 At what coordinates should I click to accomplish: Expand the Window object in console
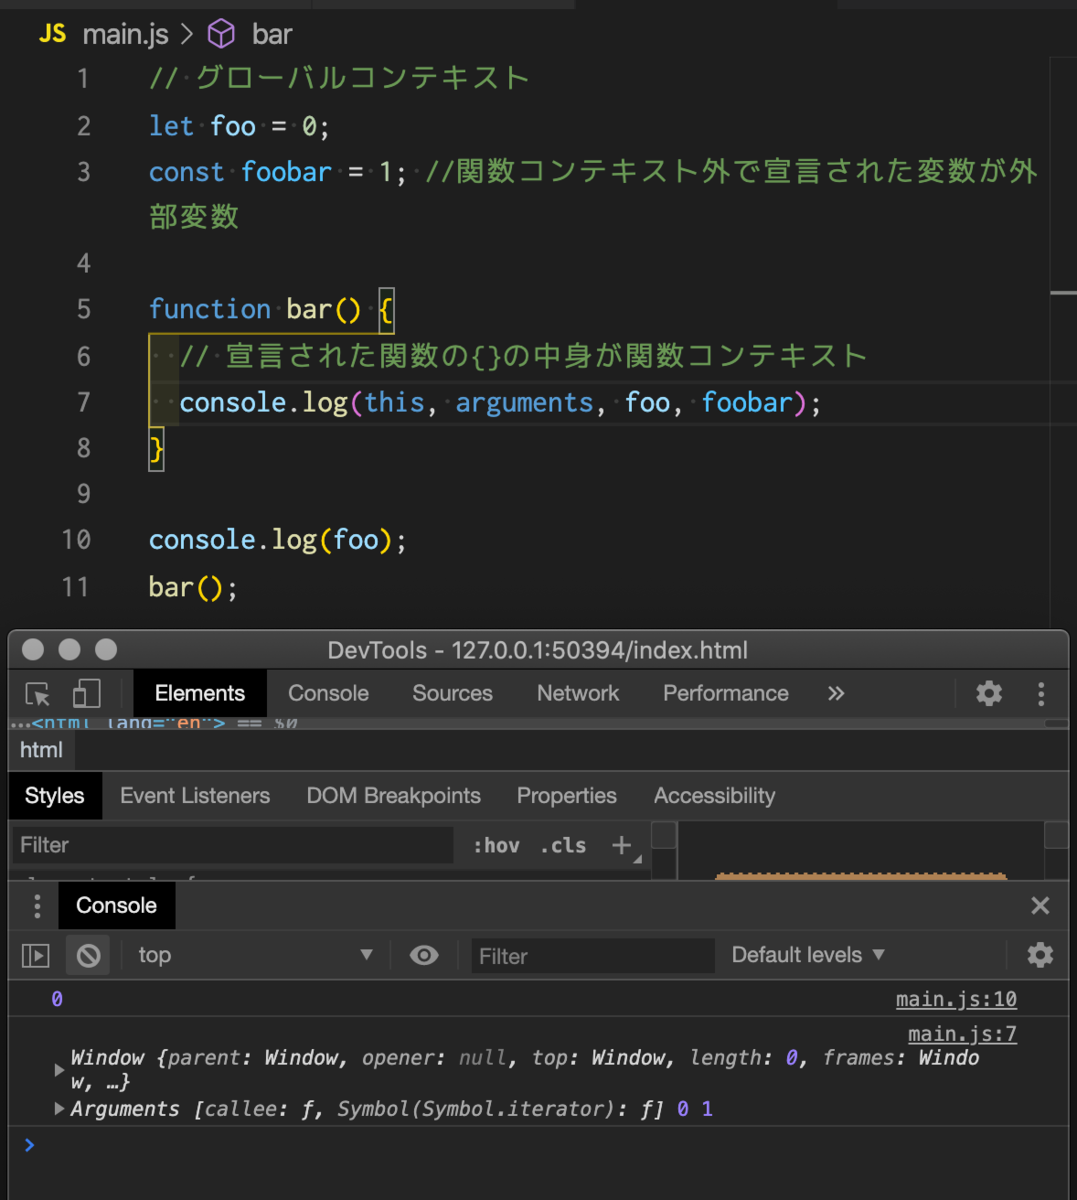[59, 1069]
